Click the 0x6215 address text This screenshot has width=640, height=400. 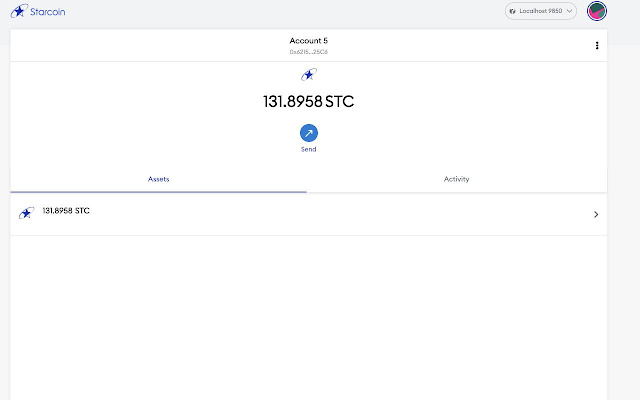coord(309,52)
